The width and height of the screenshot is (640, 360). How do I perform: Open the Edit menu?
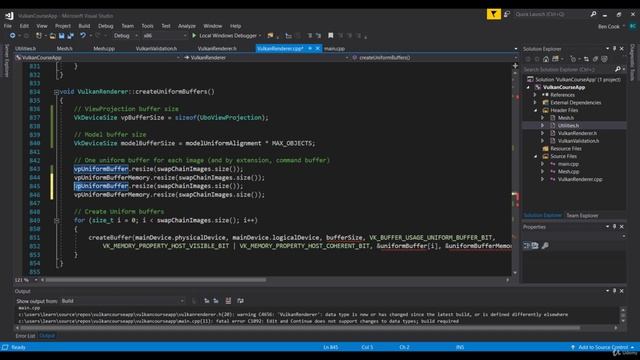pyautogui.click(x=24, y=26)
